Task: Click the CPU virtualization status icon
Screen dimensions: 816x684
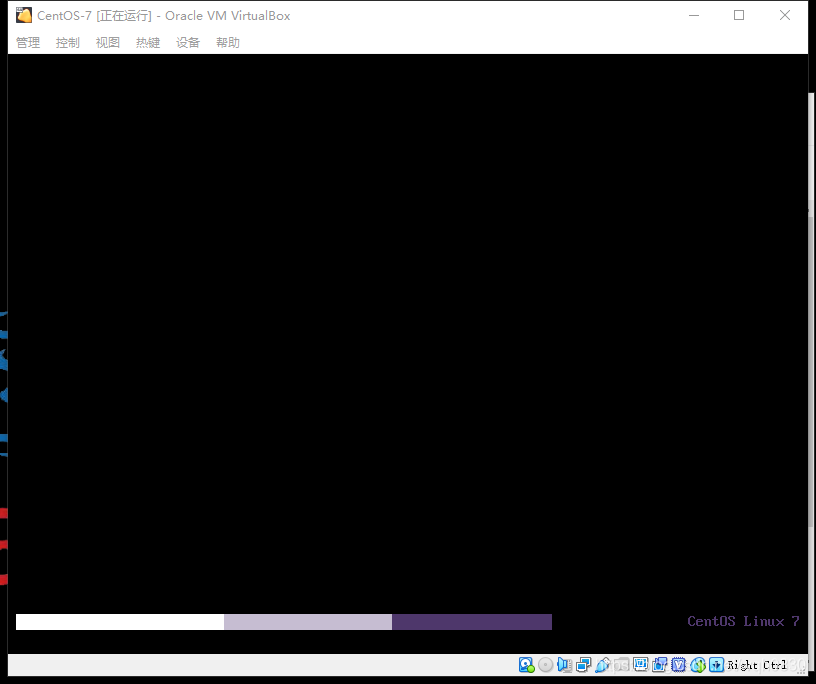Action: (679, 665)
